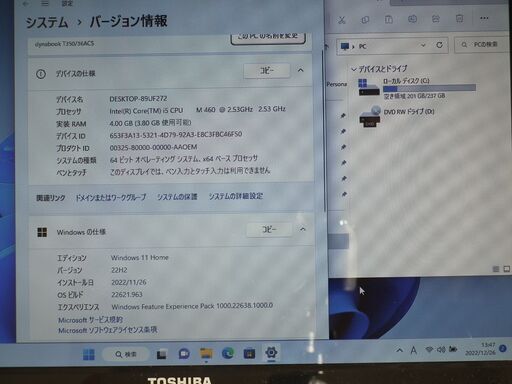Open the clock showing 2022/12/26
Screen dimensions: 512x384
click(x=480, y=349)
